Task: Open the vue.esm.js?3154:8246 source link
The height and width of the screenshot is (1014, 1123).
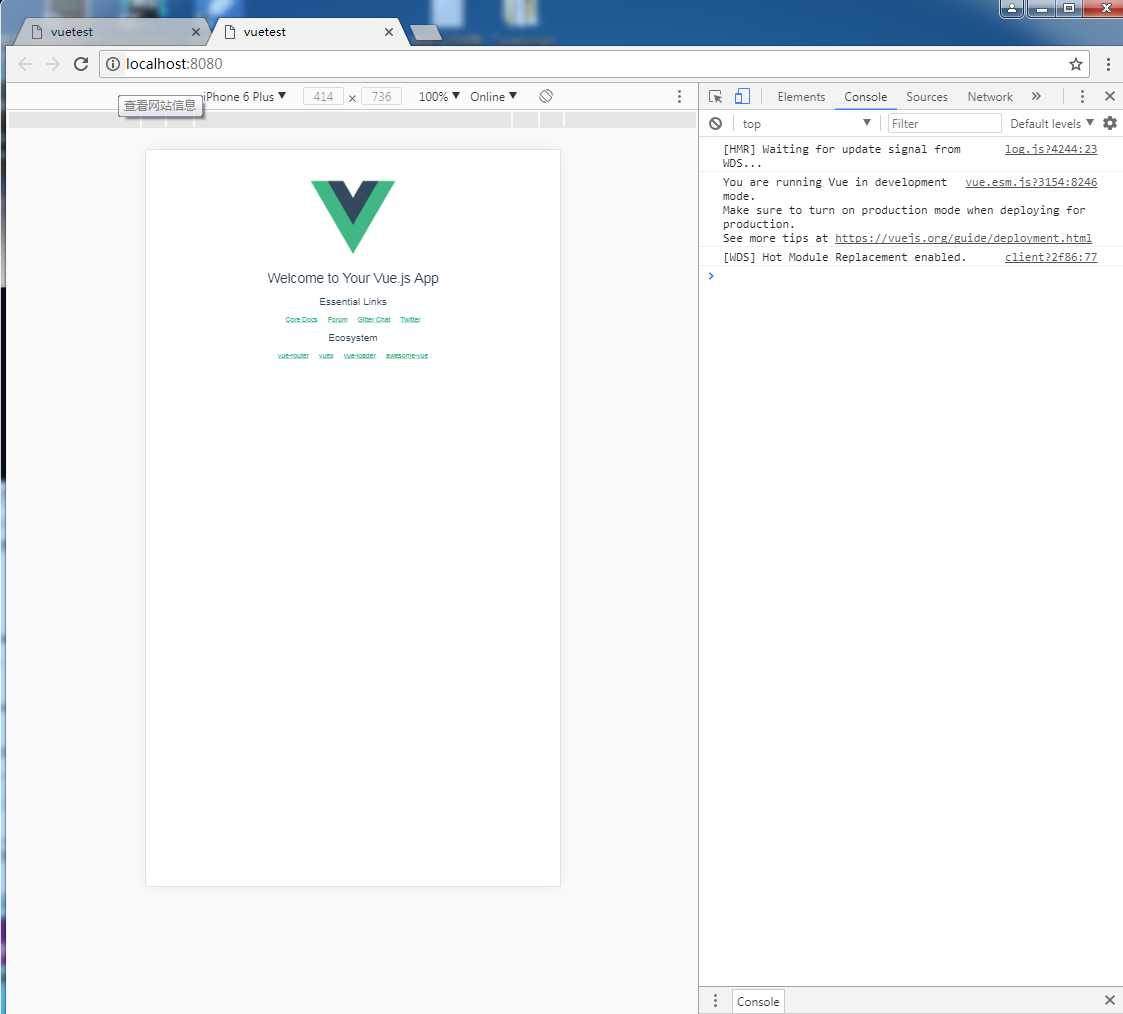Action: [x=1031, y=182]
